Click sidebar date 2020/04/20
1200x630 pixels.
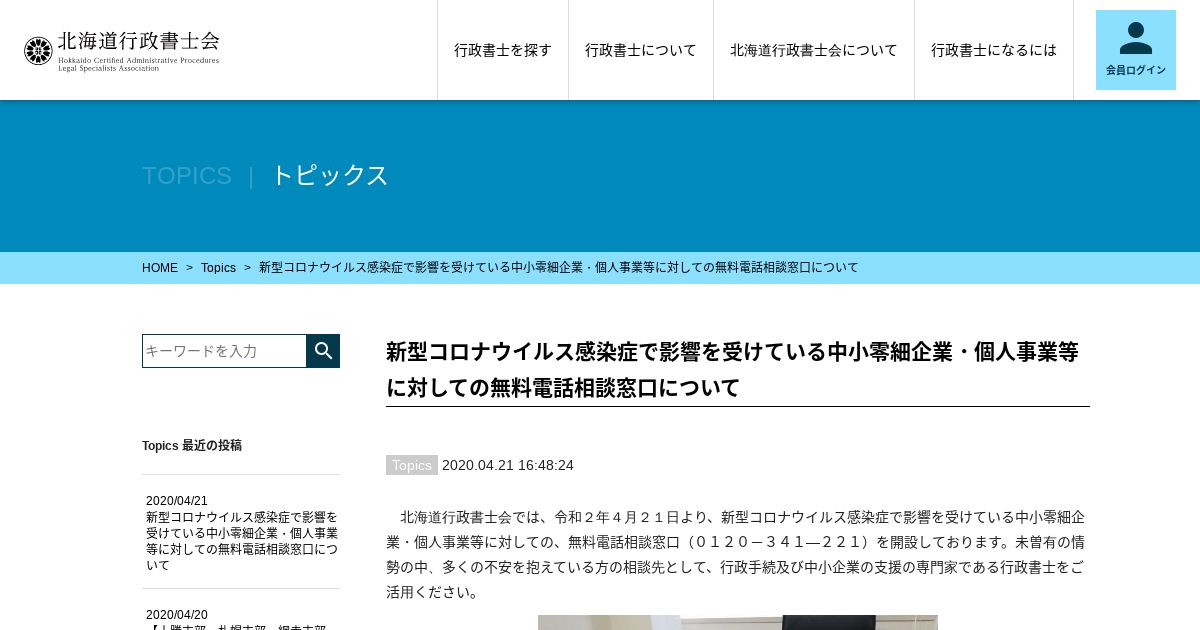pos(177,615)
